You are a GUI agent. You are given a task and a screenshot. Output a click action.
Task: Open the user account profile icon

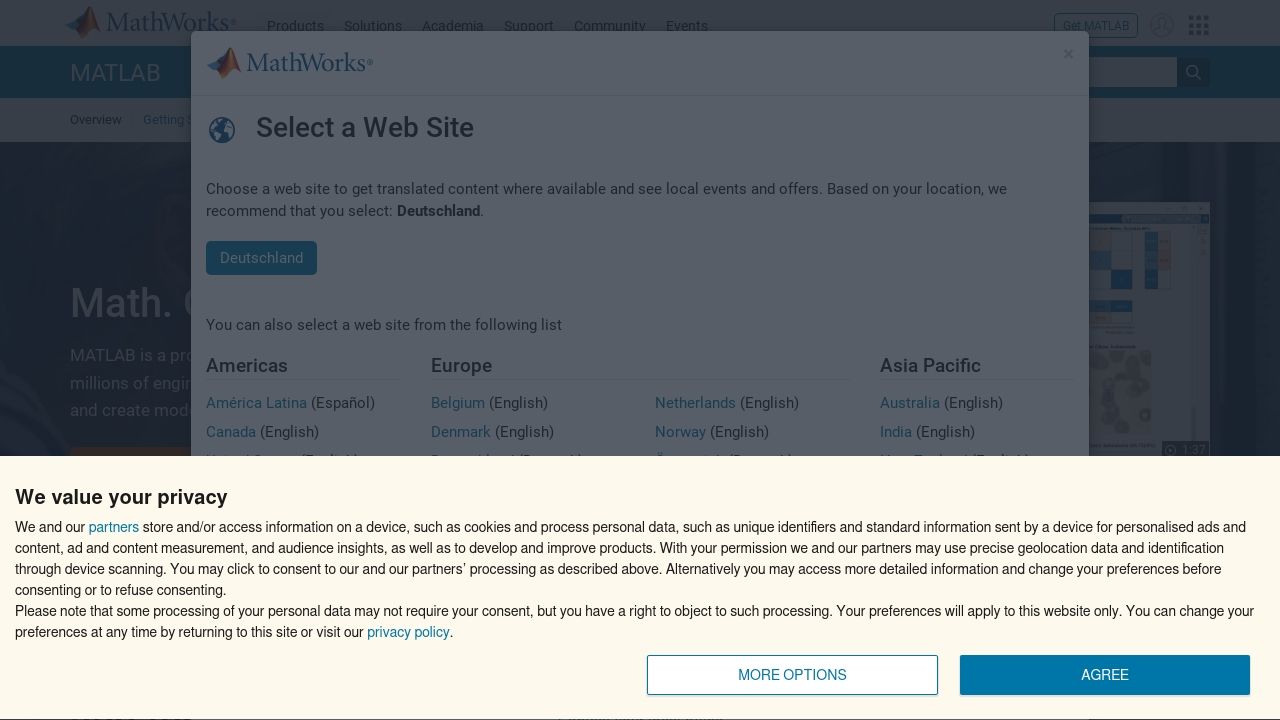[x=1161, y=26]
